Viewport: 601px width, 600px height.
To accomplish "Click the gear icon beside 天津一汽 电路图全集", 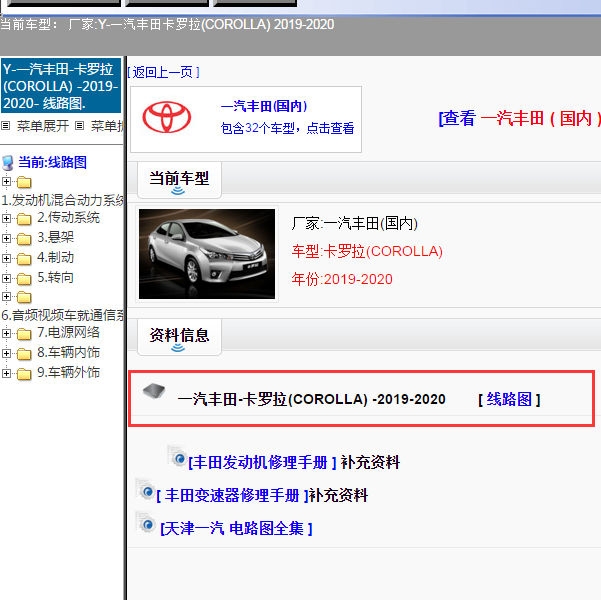I will point(145,523).
